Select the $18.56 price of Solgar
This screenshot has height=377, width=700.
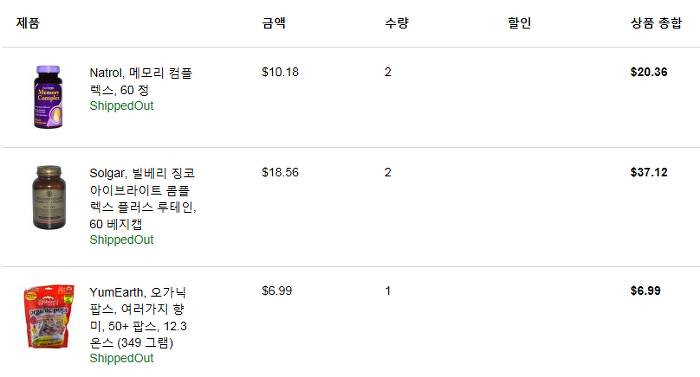tap(280, 172)
